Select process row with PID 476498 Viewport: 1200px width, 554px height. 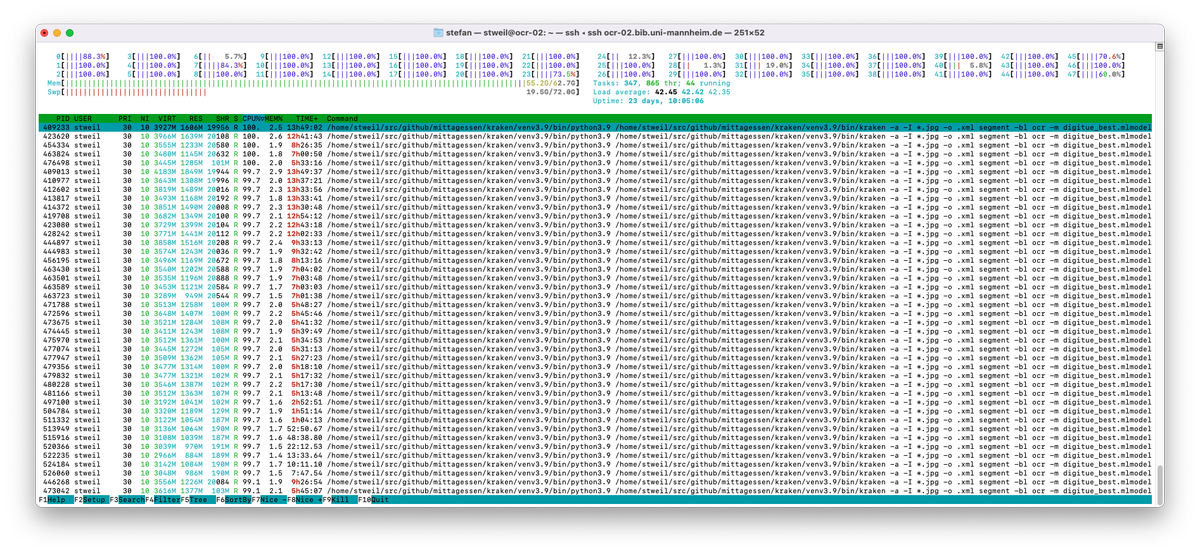click(594, 164)
